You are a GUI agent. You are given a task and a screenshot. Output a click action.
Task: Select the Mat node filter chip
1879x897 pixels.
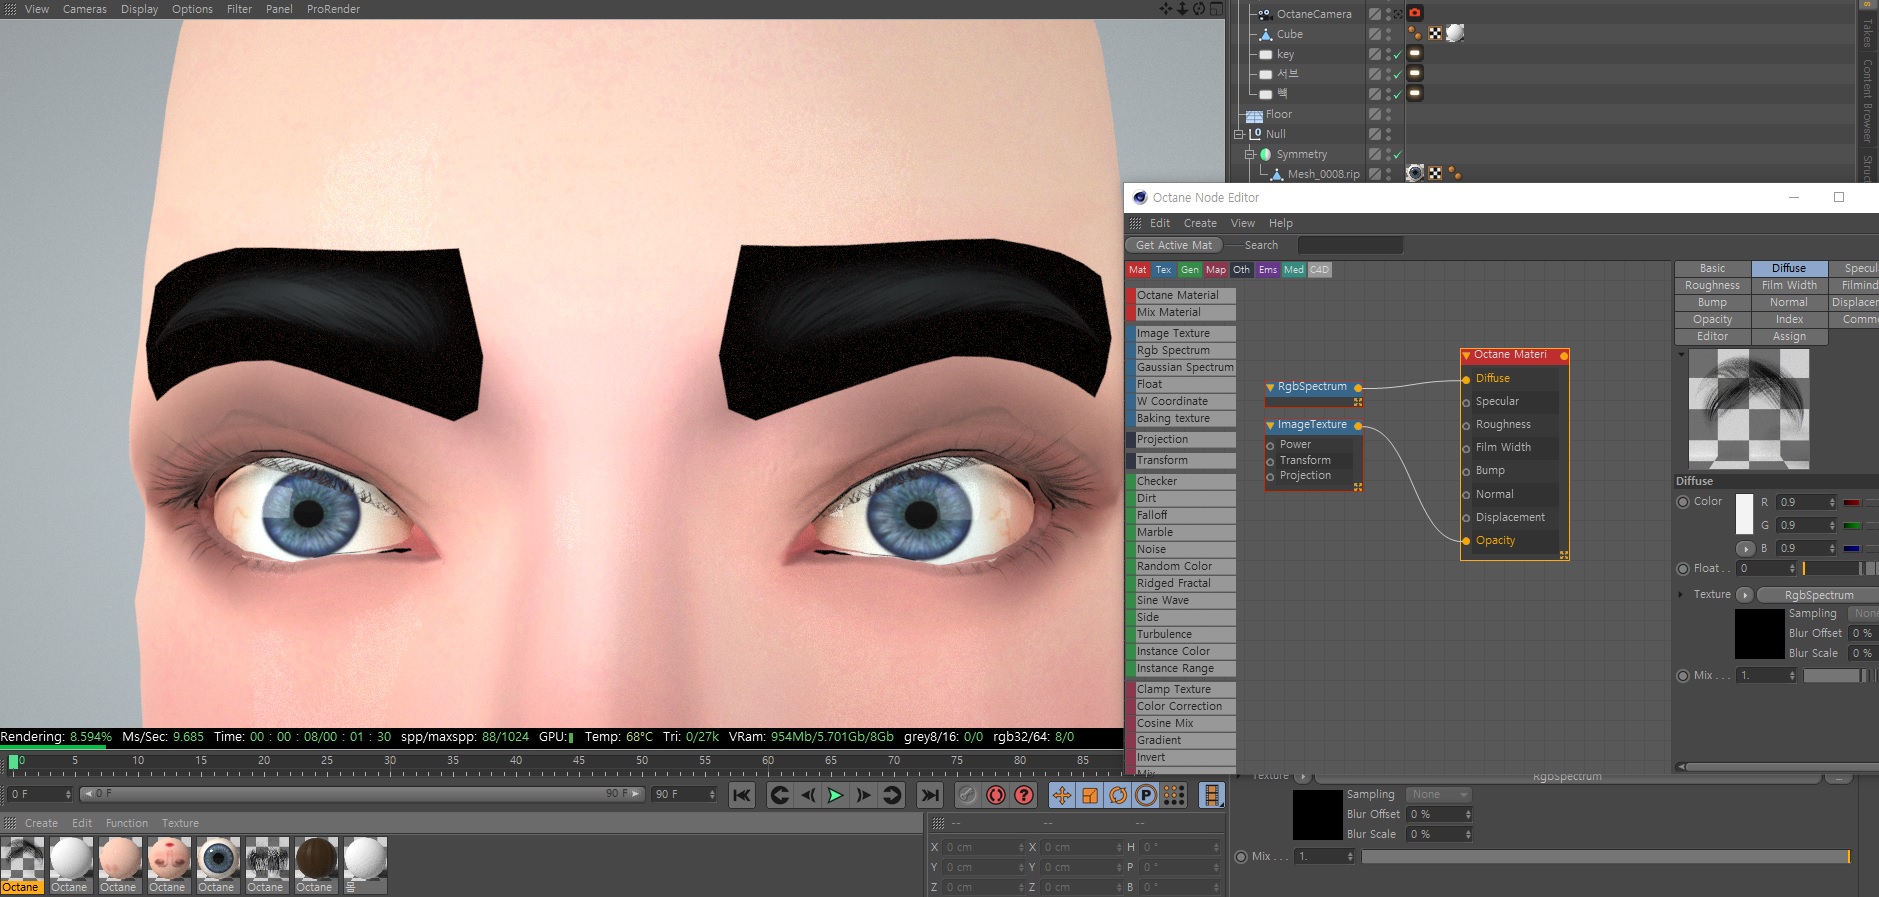coord(1138,270)
